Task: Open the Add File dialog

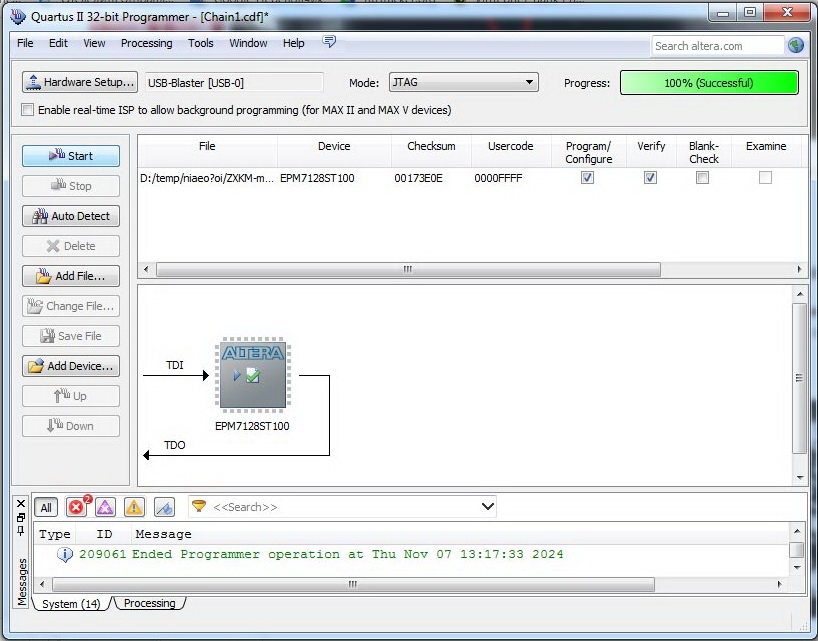Action: [x=71, y=276]
